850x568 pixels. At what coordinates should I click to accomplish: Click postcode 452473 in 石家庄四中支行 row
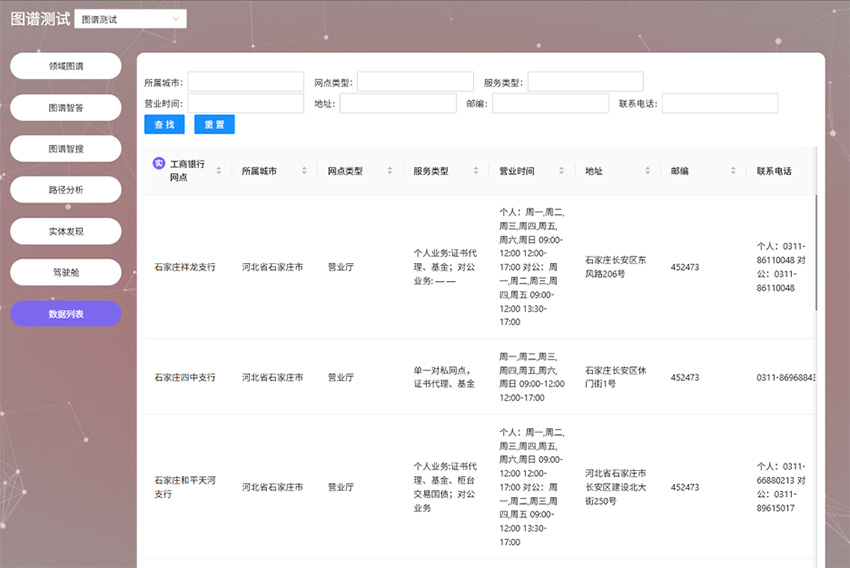click(685, 377)
